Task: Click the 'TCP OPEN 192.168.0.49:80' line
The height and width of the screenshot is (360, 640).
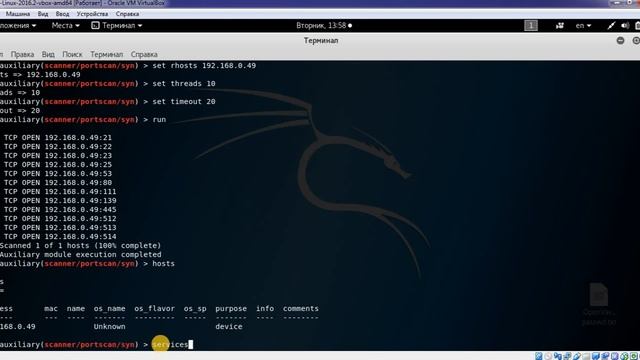Action: pyautogui.click(x=58, y=182)
